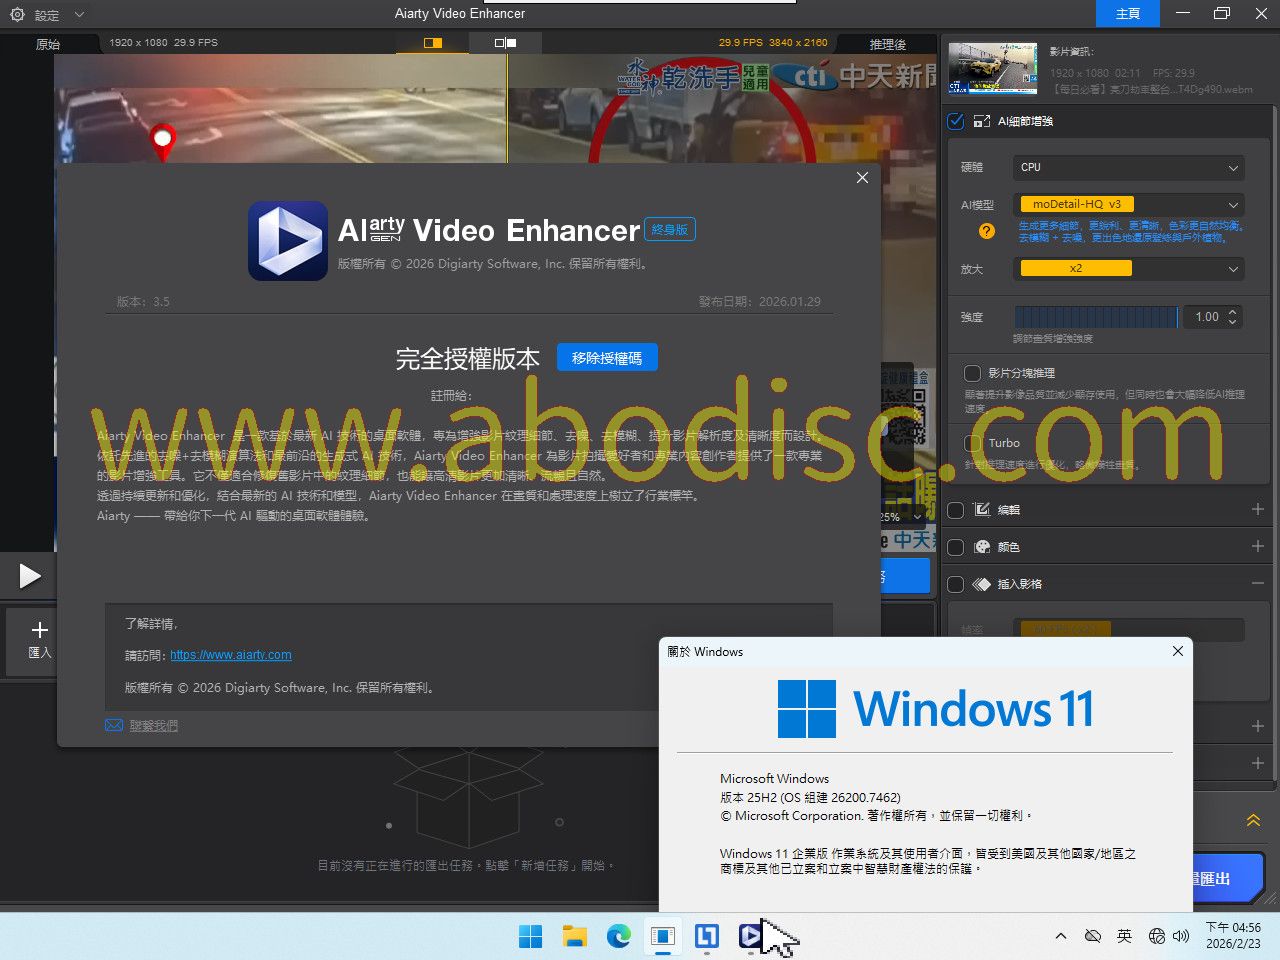Click the home page tab
Image resolution: width=1280 pixels, height=960 pixels.
(1127, 14)
